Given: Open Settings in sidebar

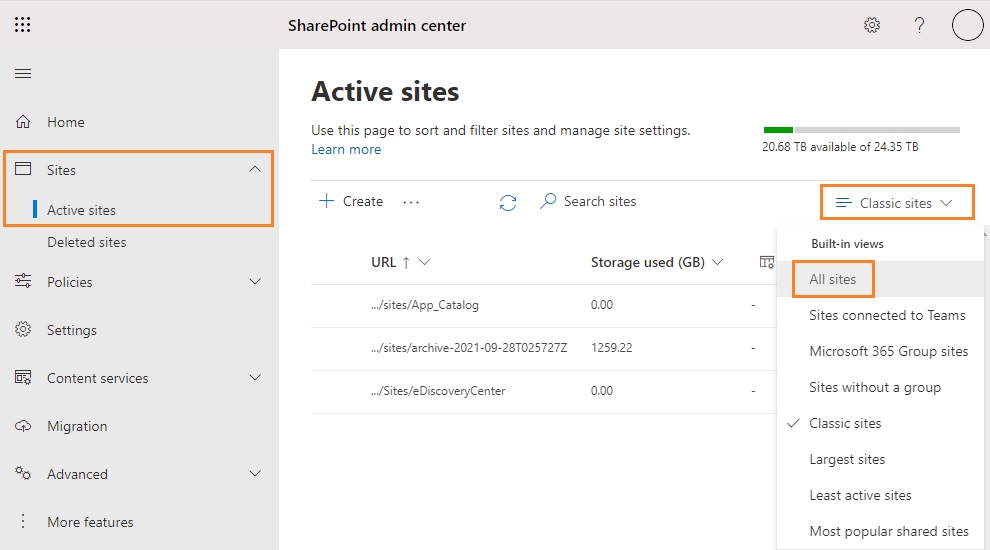Looking at the screenshot, I should tap(72, 330).
